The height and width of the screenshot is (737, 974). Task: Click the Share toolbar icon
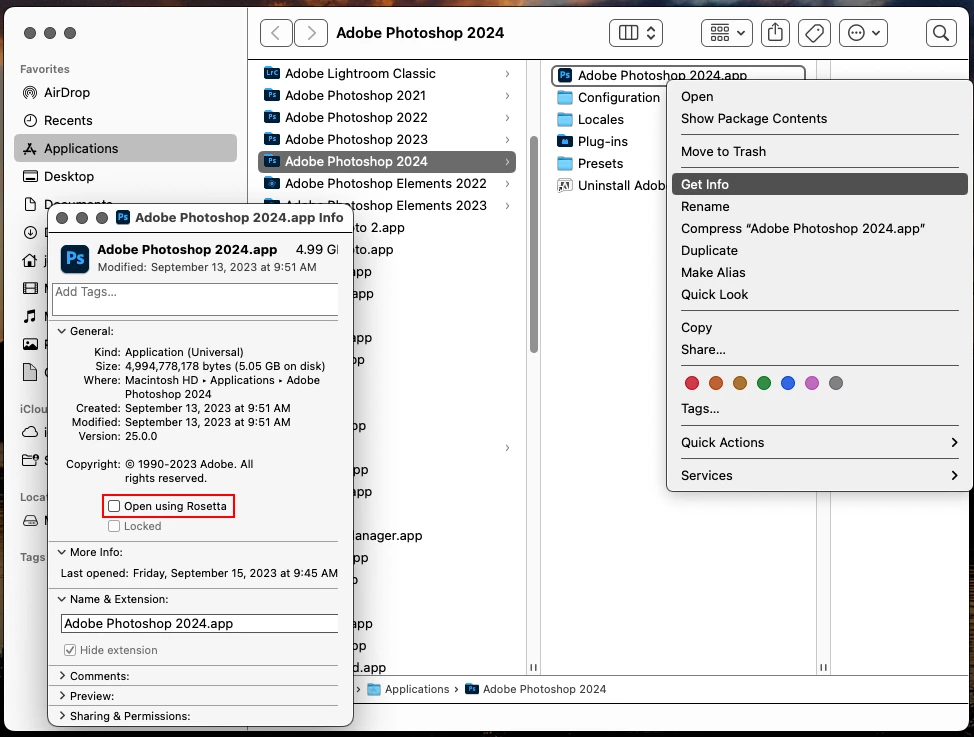(775, 33)
